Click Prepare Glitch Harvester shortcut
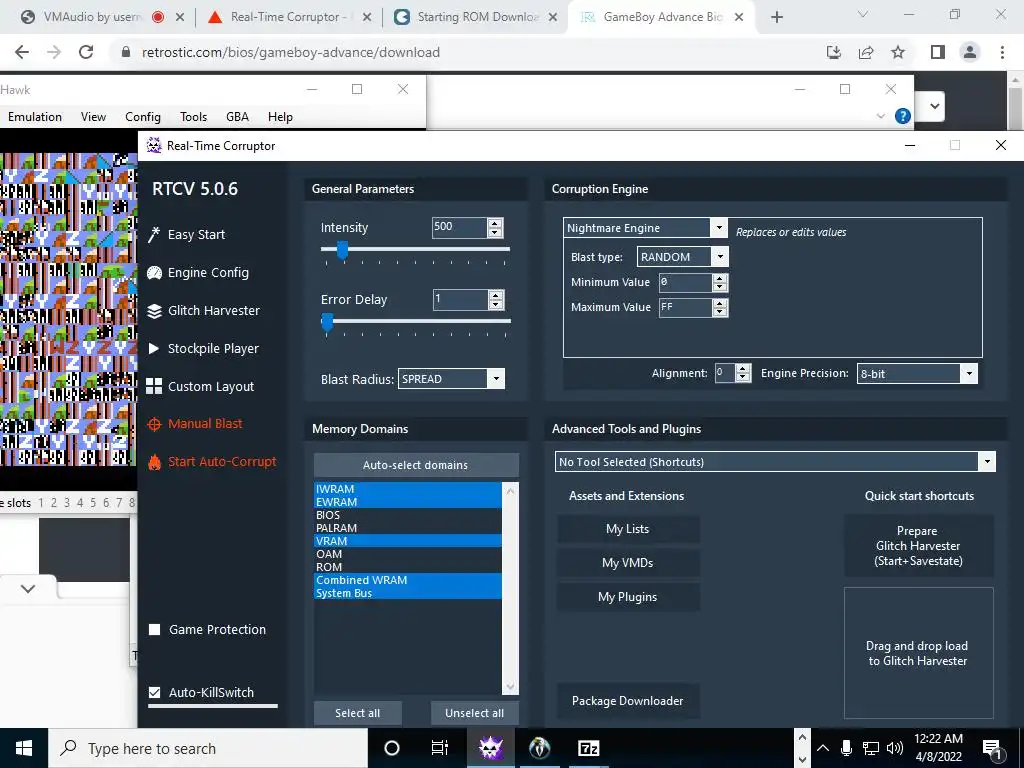This screenshot has width=1024, height=768. (918, 546)
